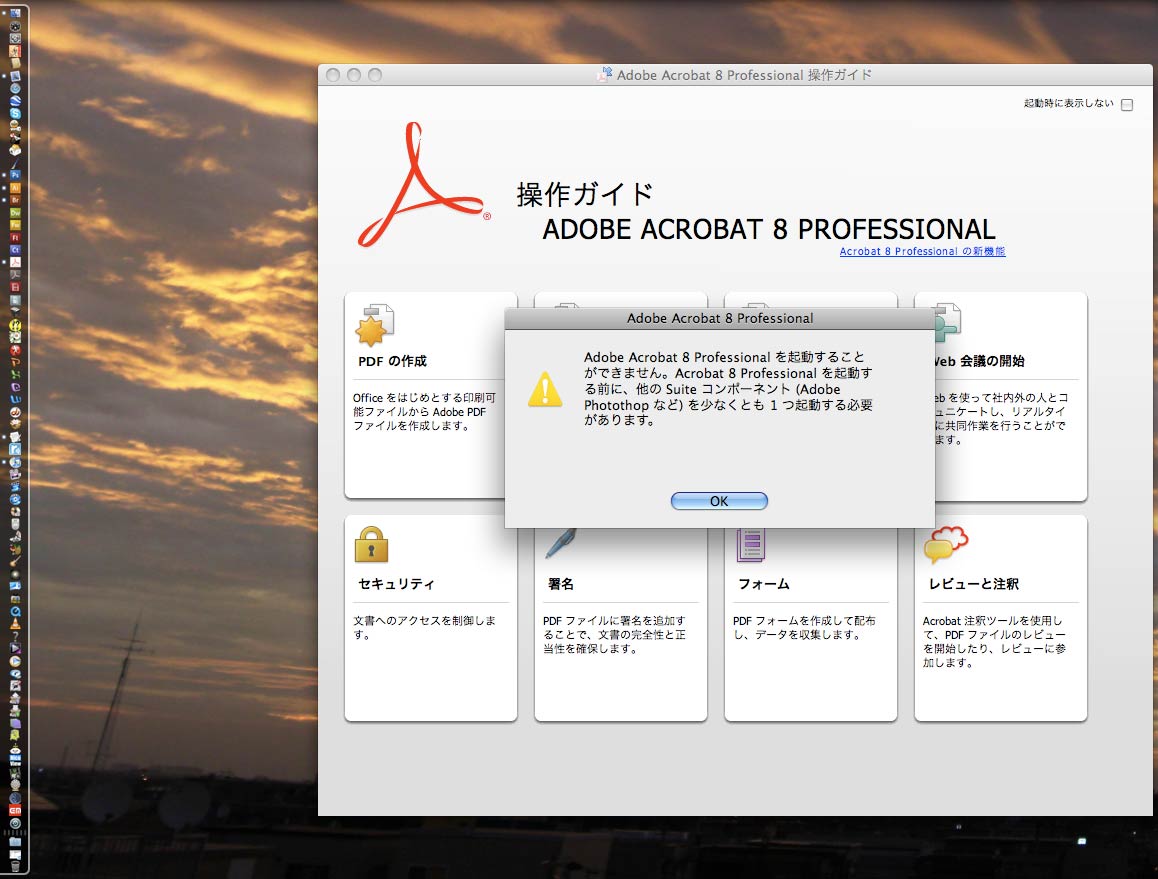Click OK in the Acrobat alert dialog
The image size is (1158, 879).
pyautogui.click(x=719, y=502)
